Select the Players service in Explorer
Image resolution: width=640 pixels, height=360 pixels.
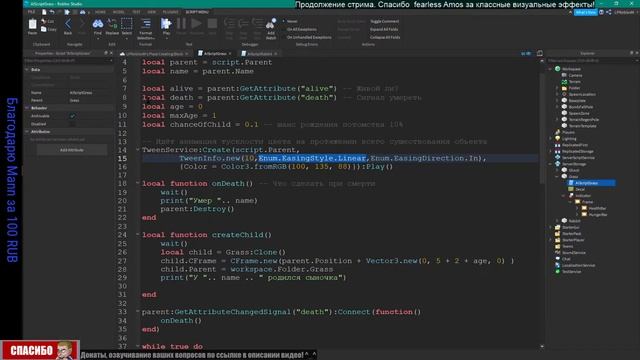point(568,132)
